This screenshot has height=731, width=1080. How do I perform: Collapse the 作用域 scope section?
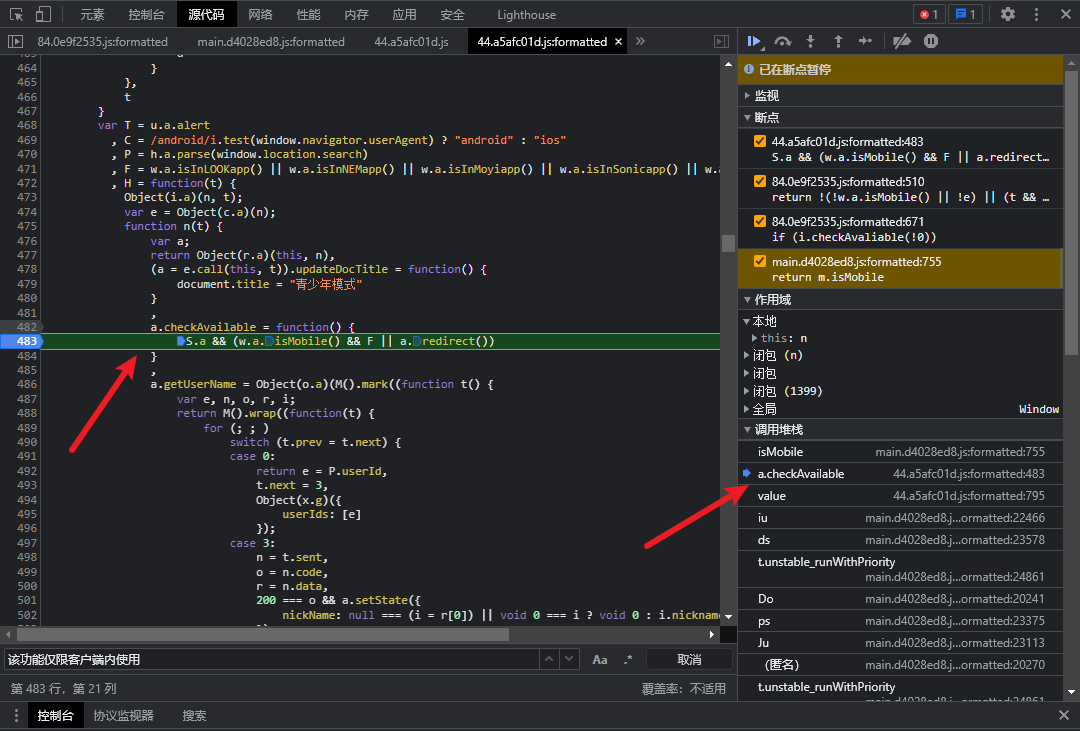click(x=900, y=300)
